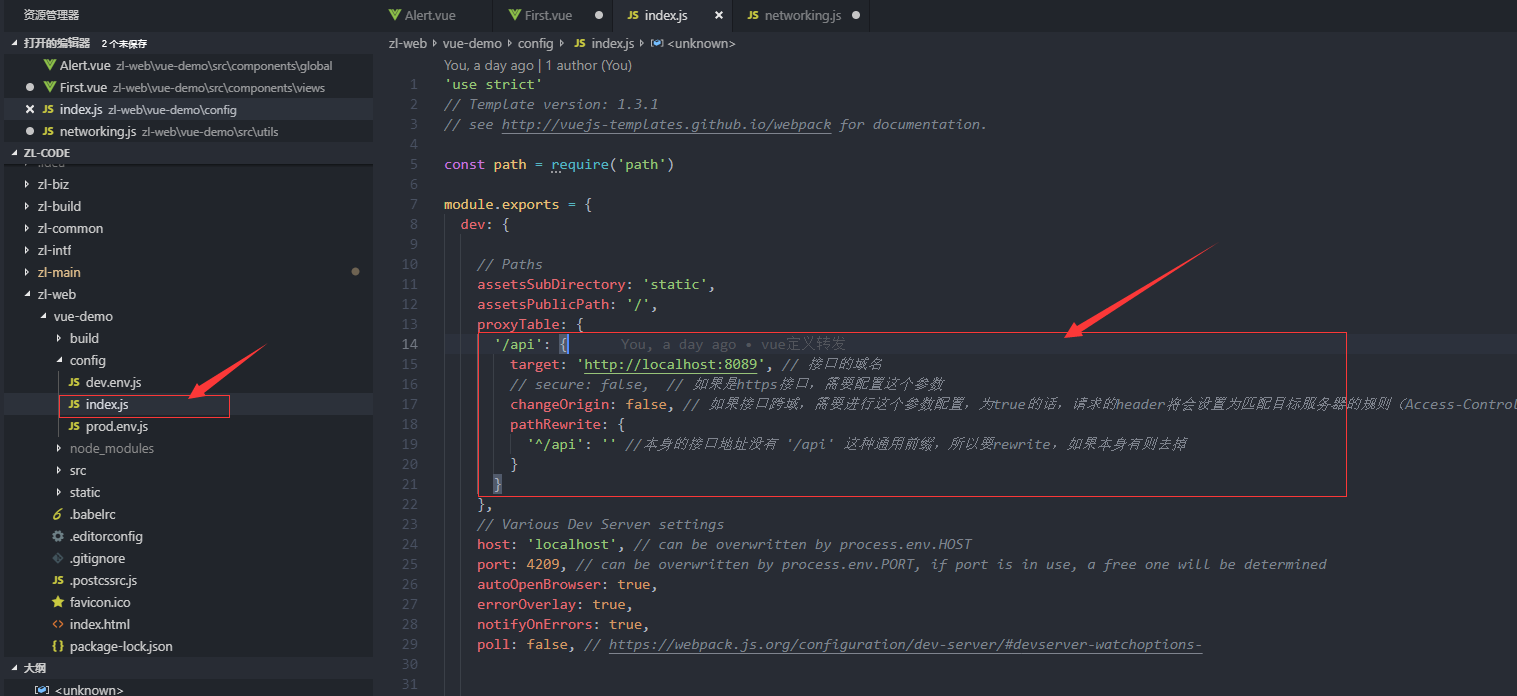
Task: Expand the static folder
Action: [85, 492]
